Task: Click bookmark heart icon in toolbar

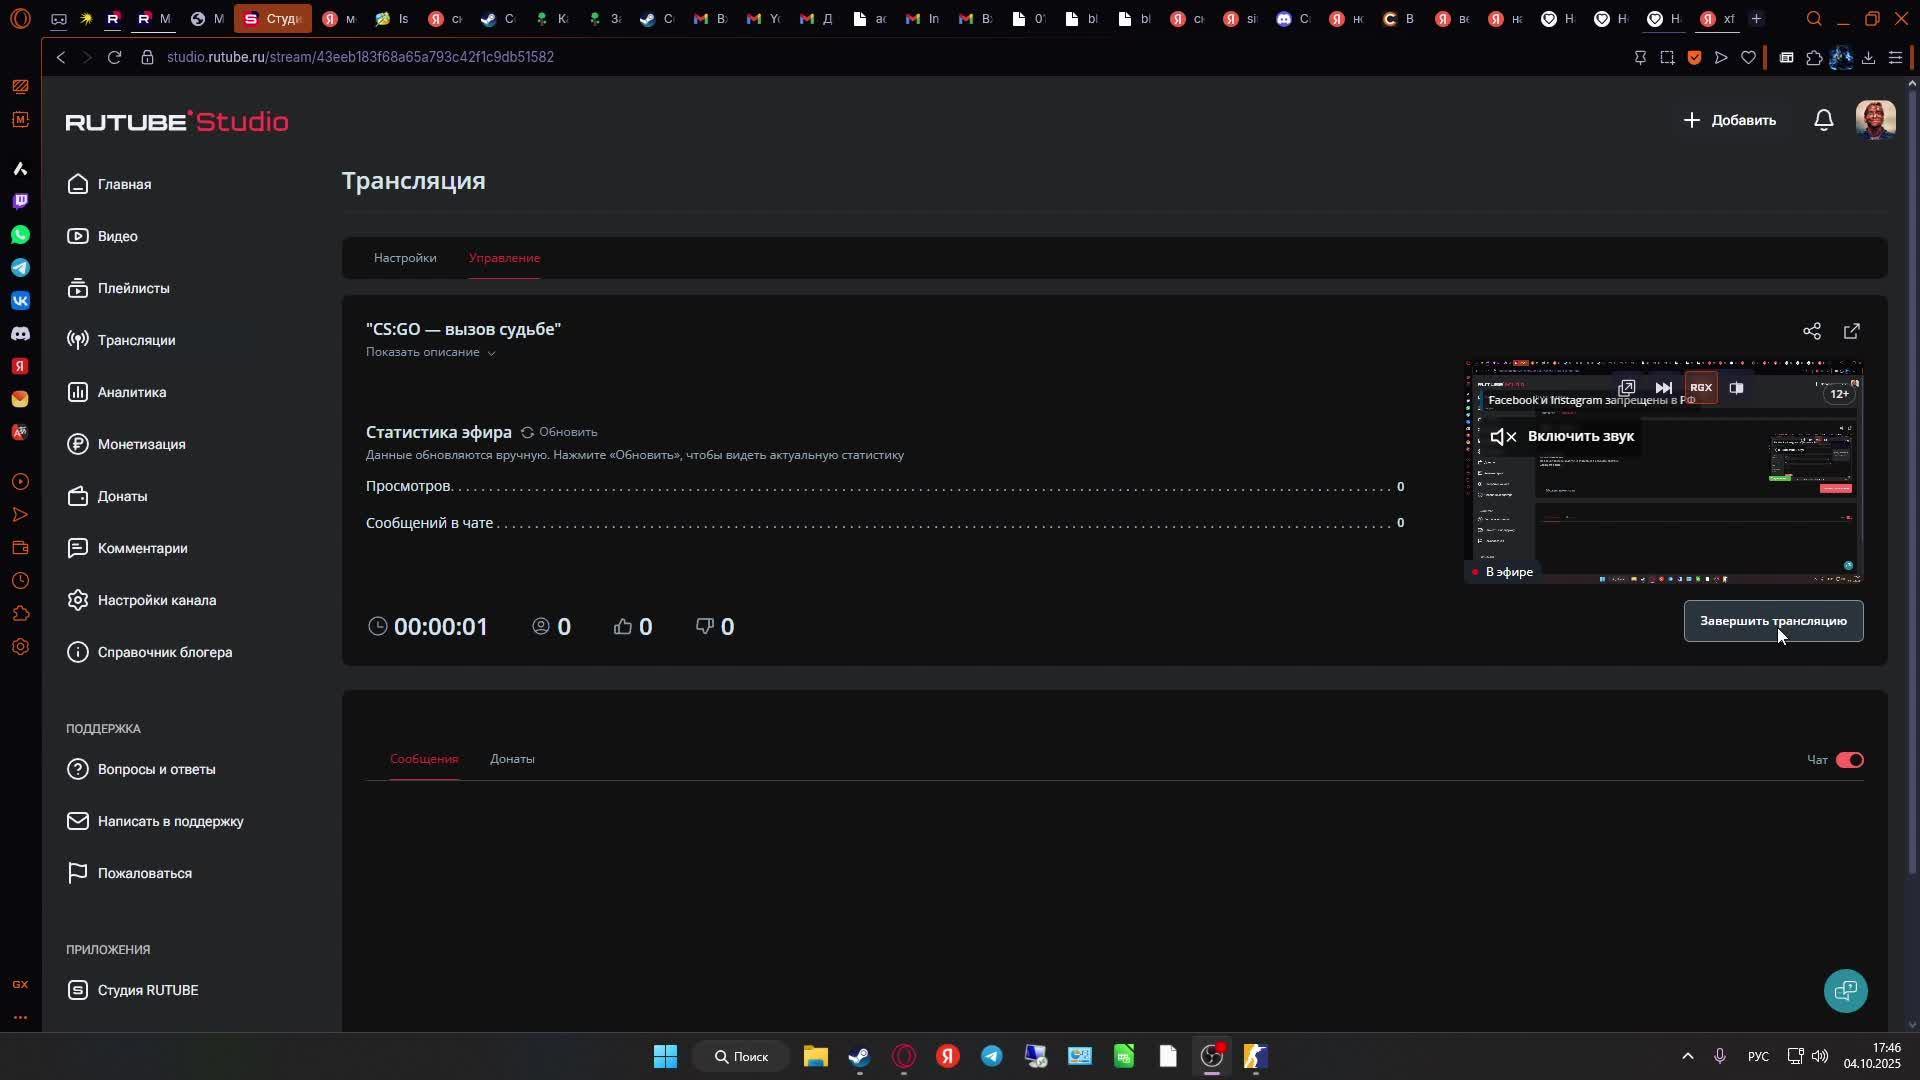Action: (x=1748, y=58)
